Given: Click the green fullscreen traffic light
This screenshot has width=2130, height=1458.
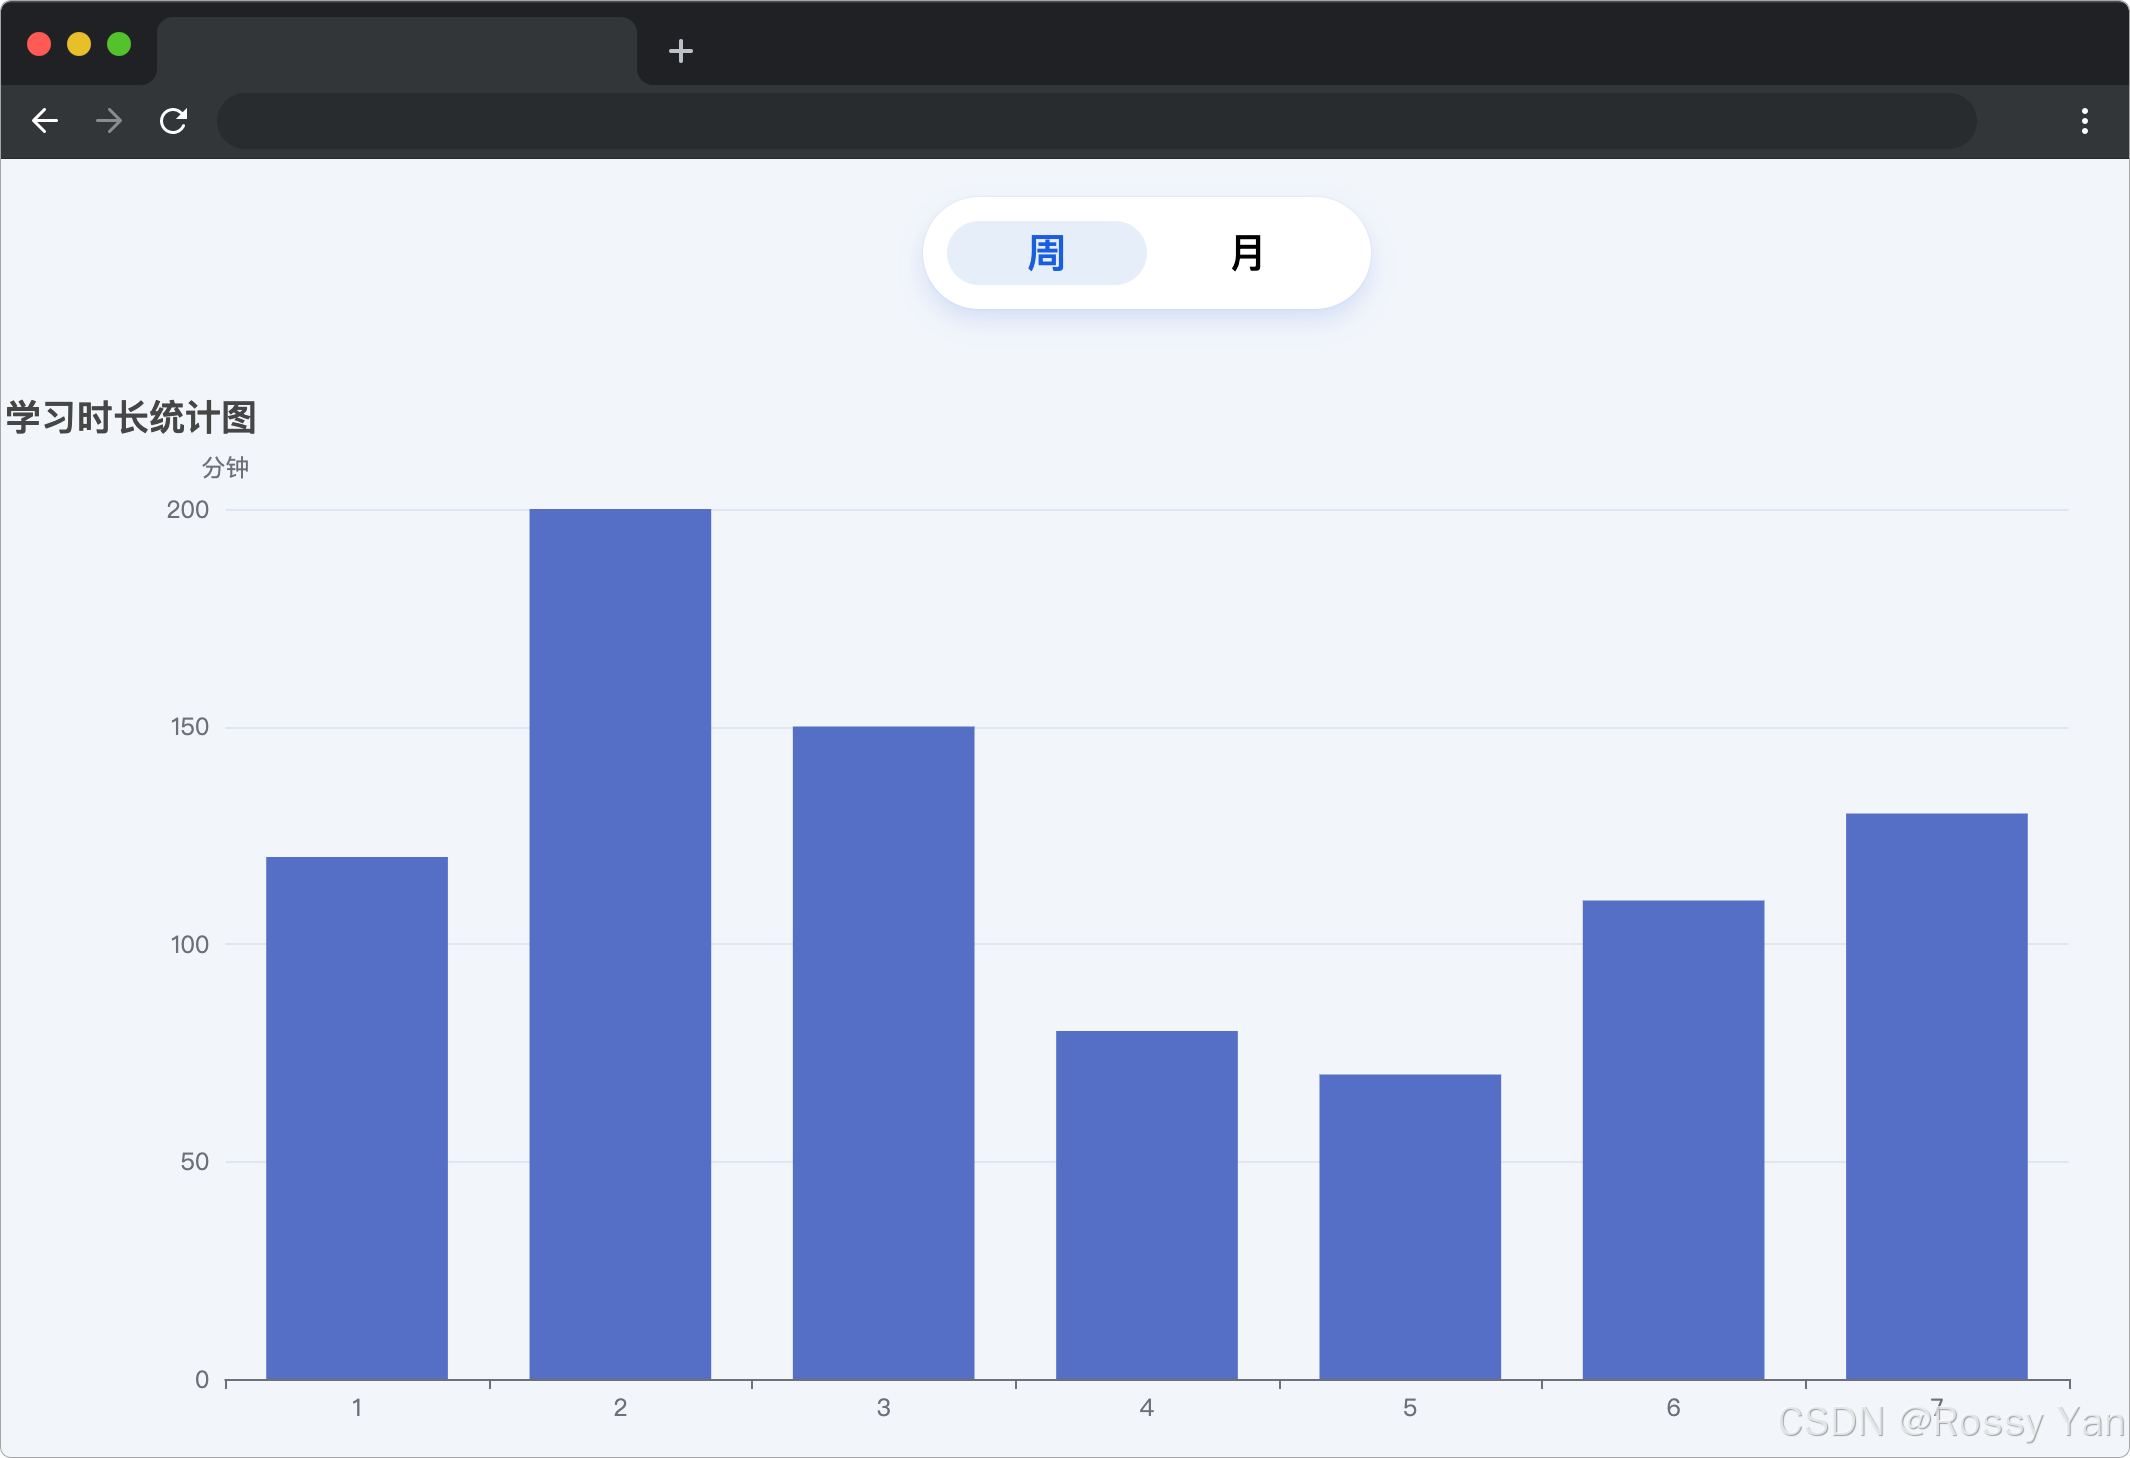Looking at the screenshot, I should pyautogui.click(x=119, y=43).
